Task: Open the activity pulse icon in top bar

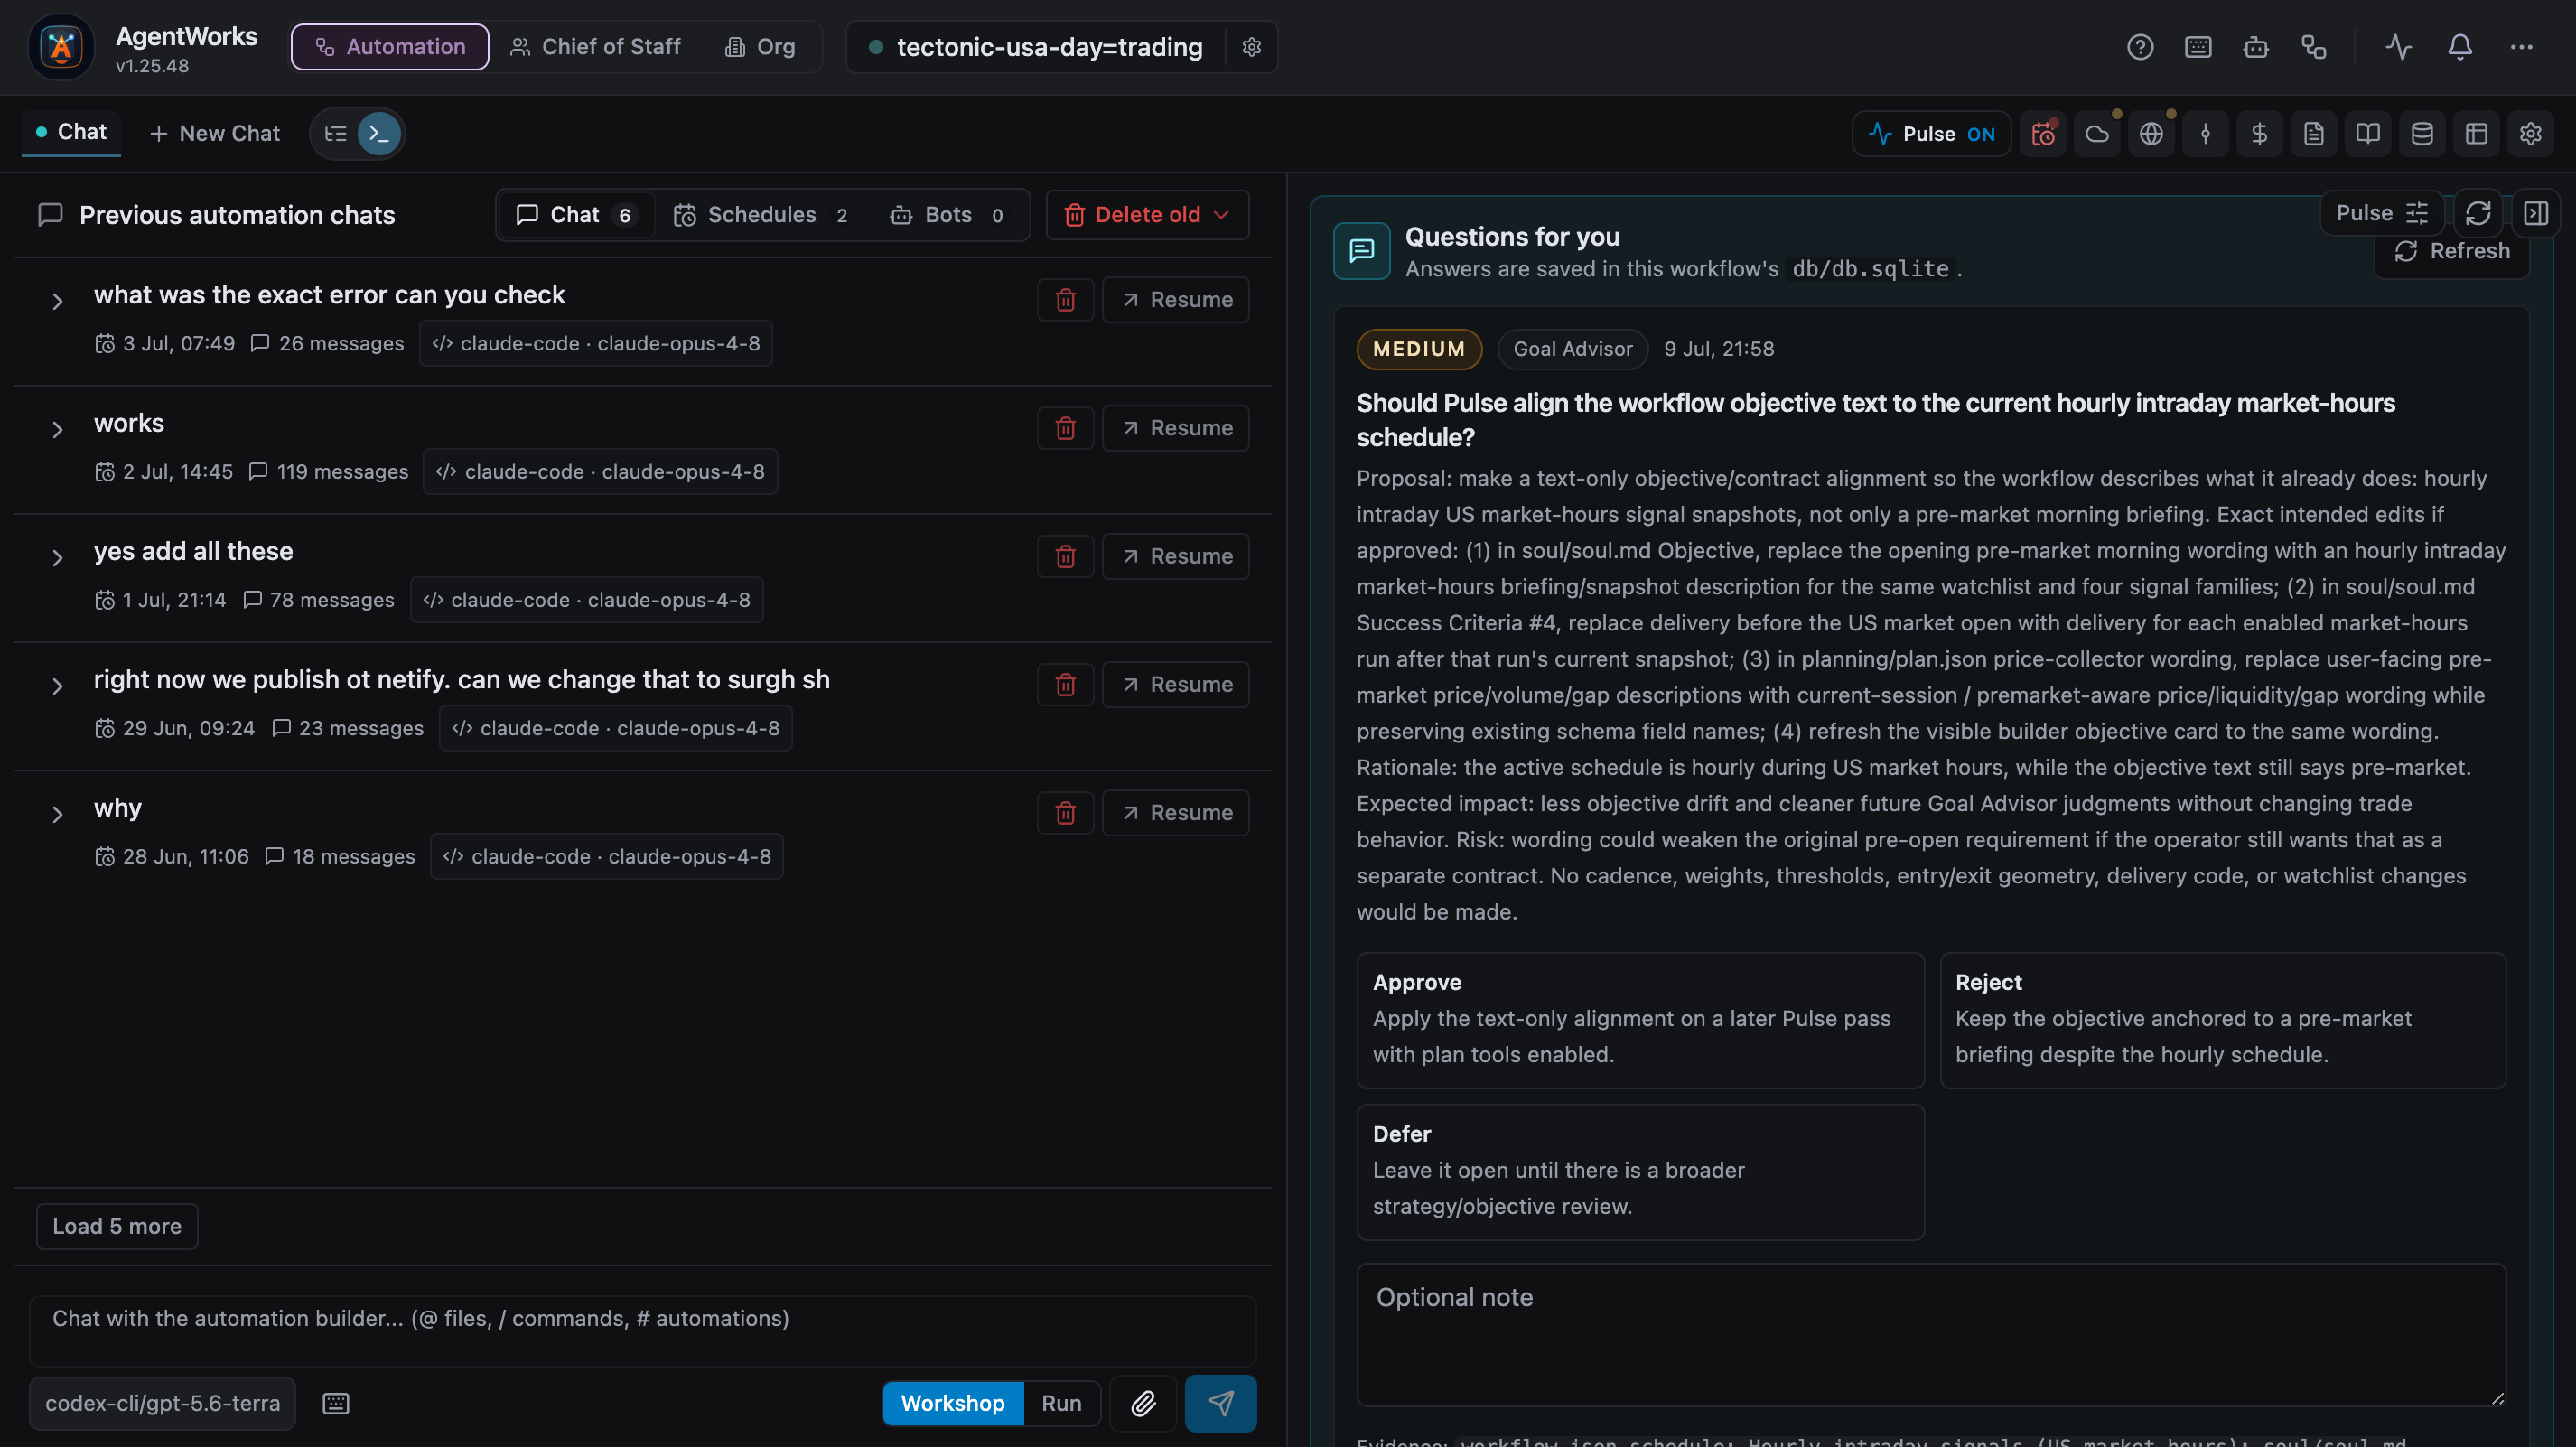Action: 2398,47
